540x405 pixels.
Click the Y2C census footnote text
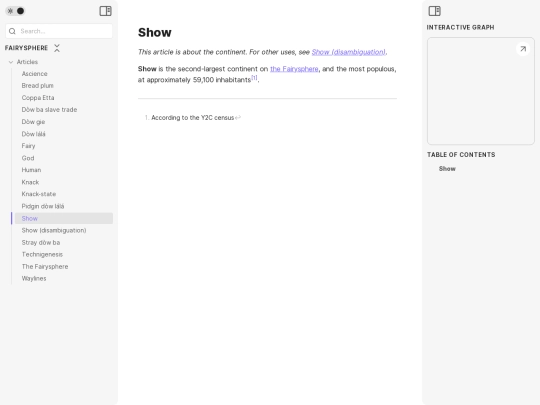[193, 118]
